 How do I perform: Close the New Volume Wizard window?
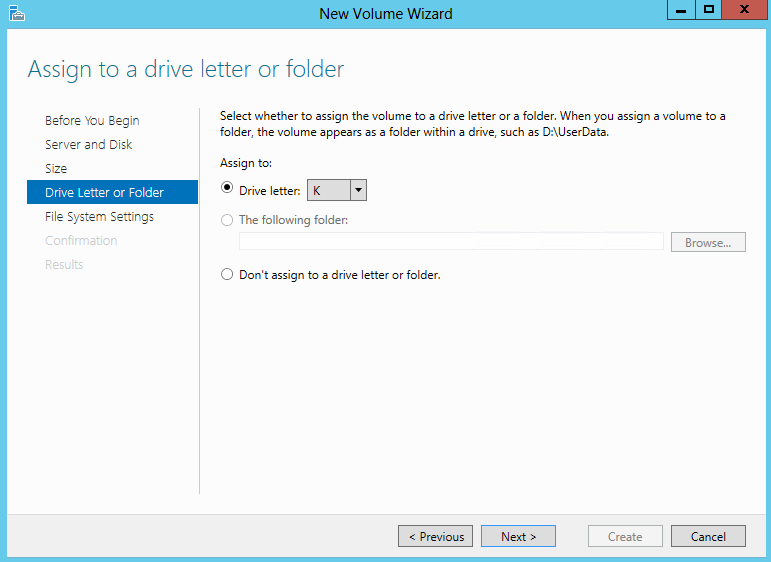(744, 10)
